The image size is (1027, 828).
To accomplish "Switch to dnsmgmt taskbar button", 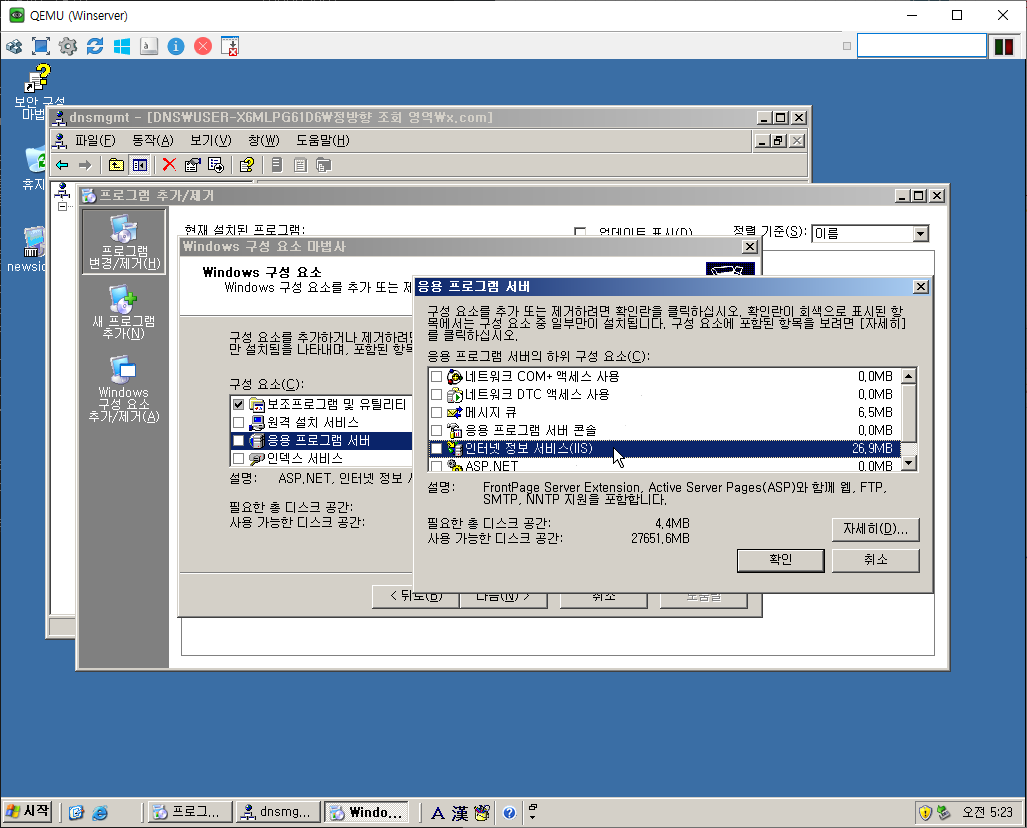I will click(278, 812).
